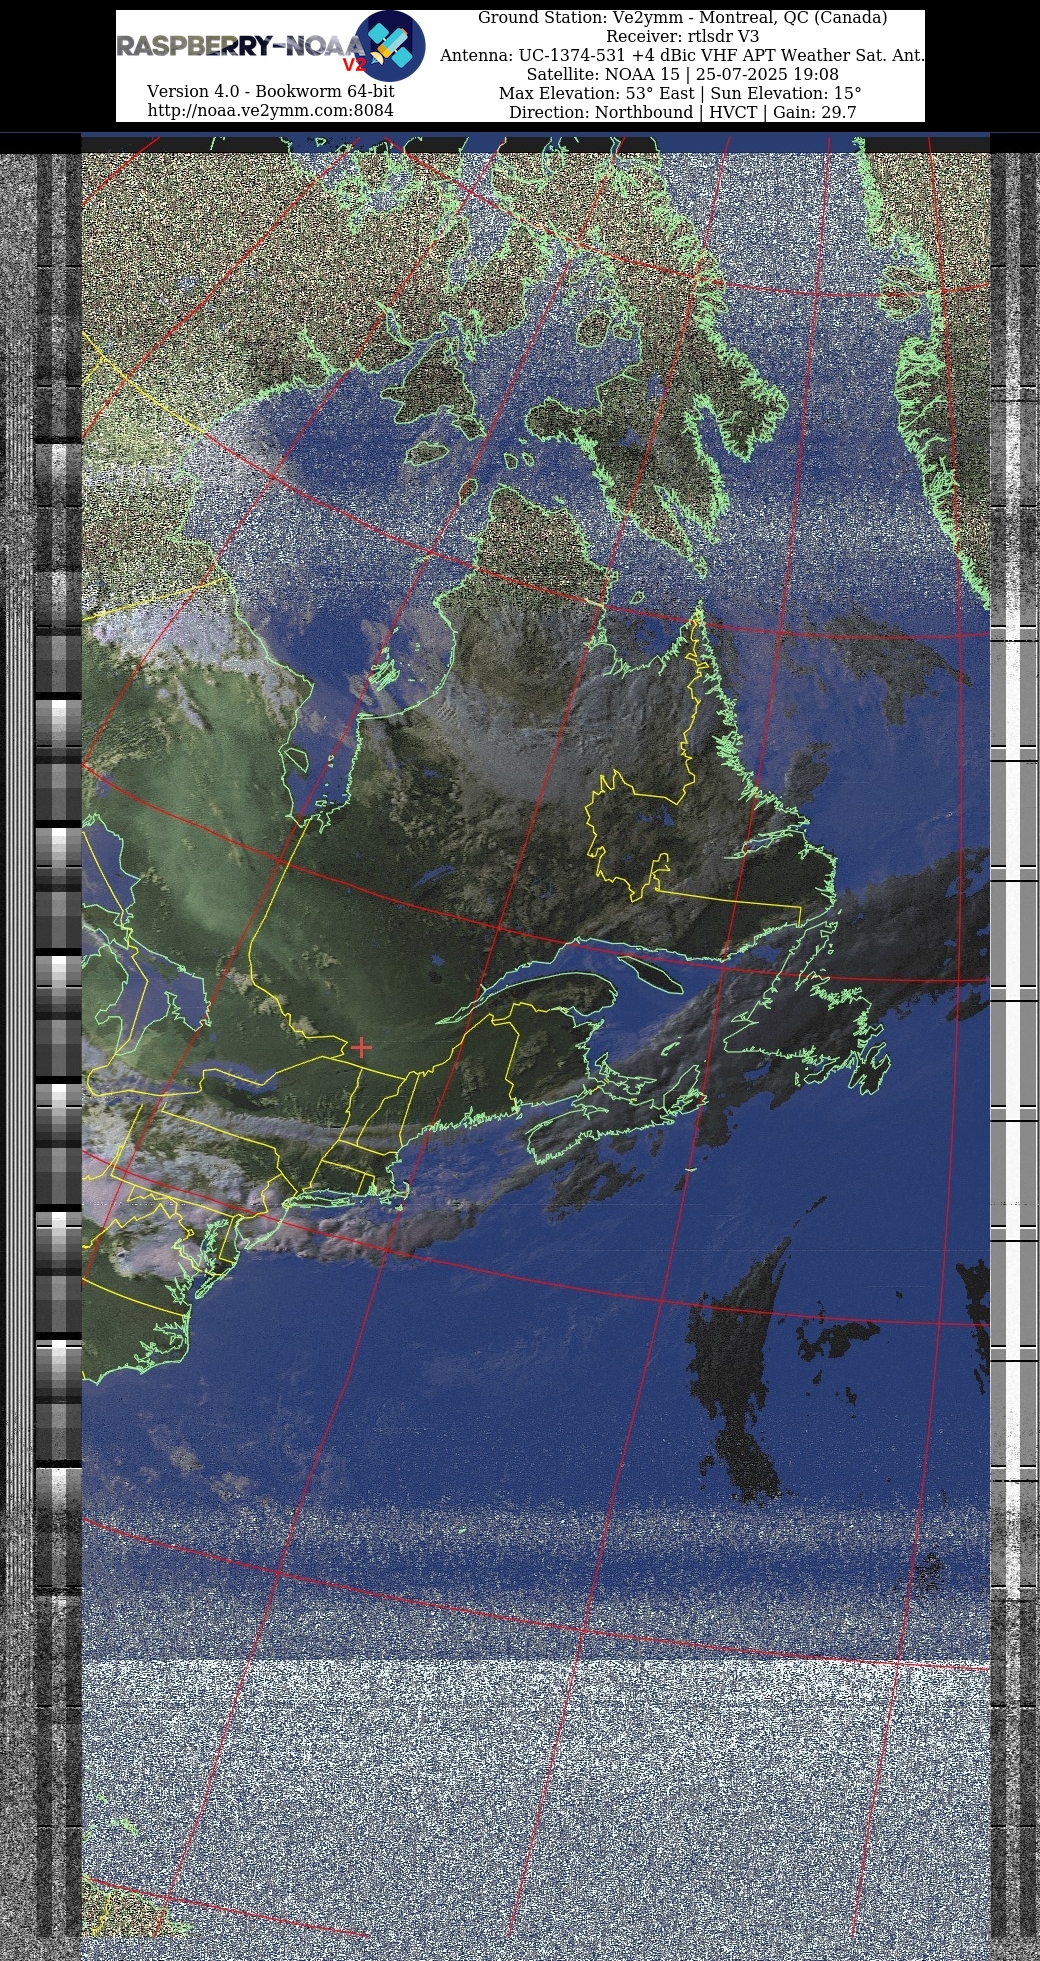Viewport: 1040px width, 1961px height.
Task: Click the 'Satellite: NOAA 15 | 25-07-2025 19:08' line
Action: (682, 74)
